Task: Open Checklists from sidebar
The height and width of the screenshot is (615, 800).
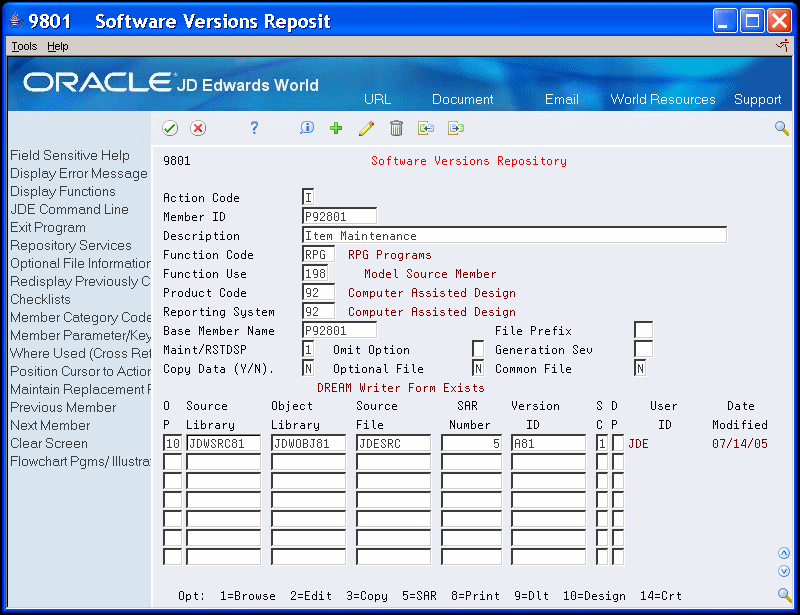Action: point(40,300)
